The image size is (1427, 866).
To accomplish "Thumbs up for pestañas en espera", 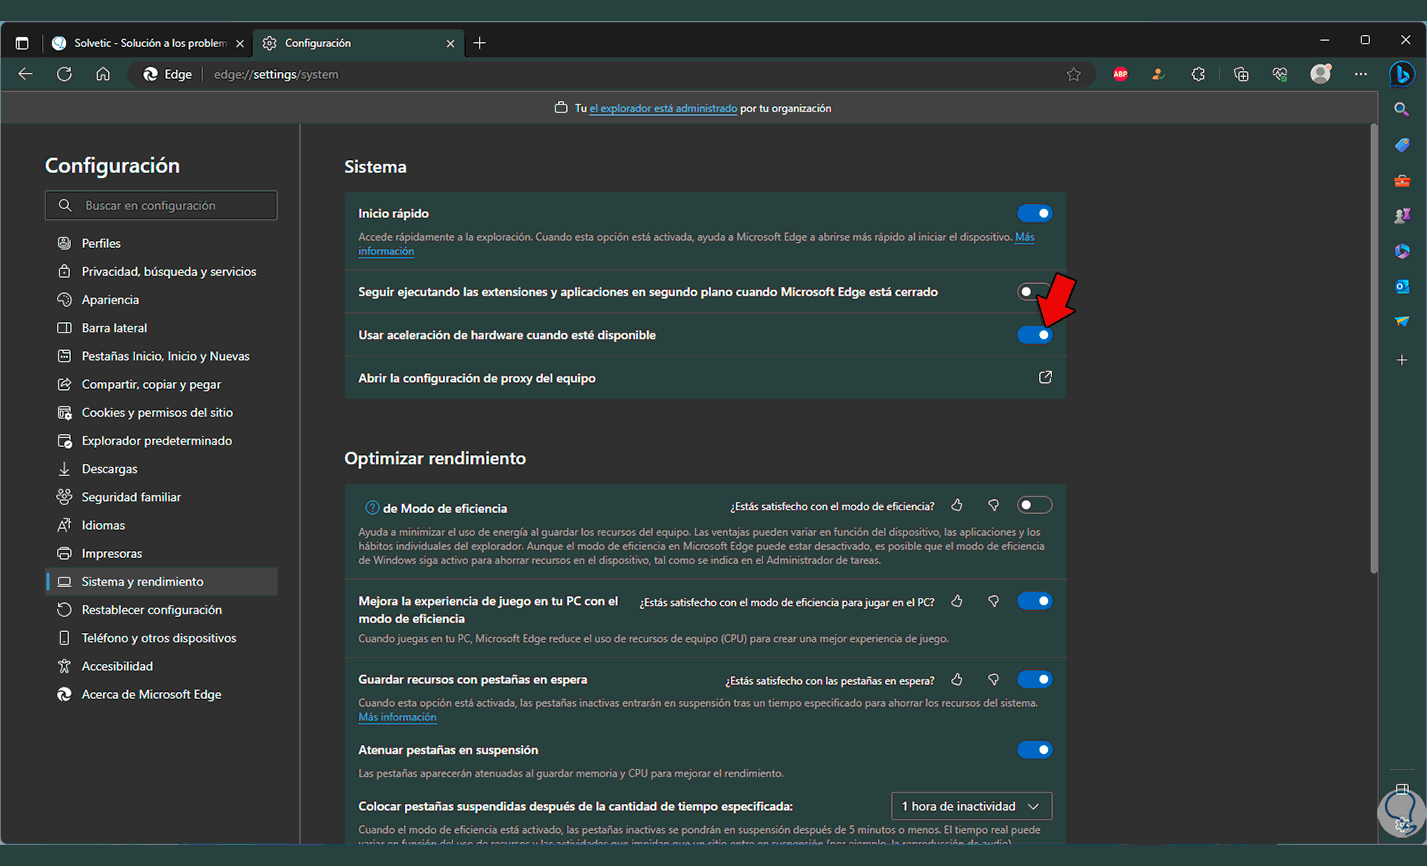I will click(x=957, y=680).
